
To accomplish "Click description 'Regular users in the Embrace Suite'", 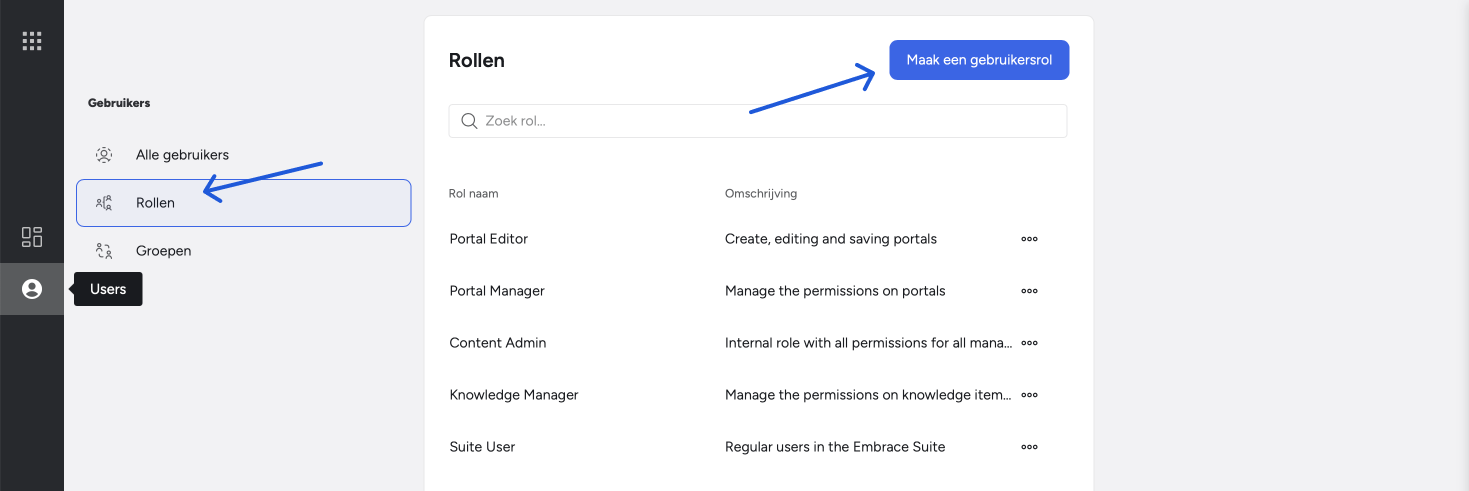I will [x=835, y=447].
